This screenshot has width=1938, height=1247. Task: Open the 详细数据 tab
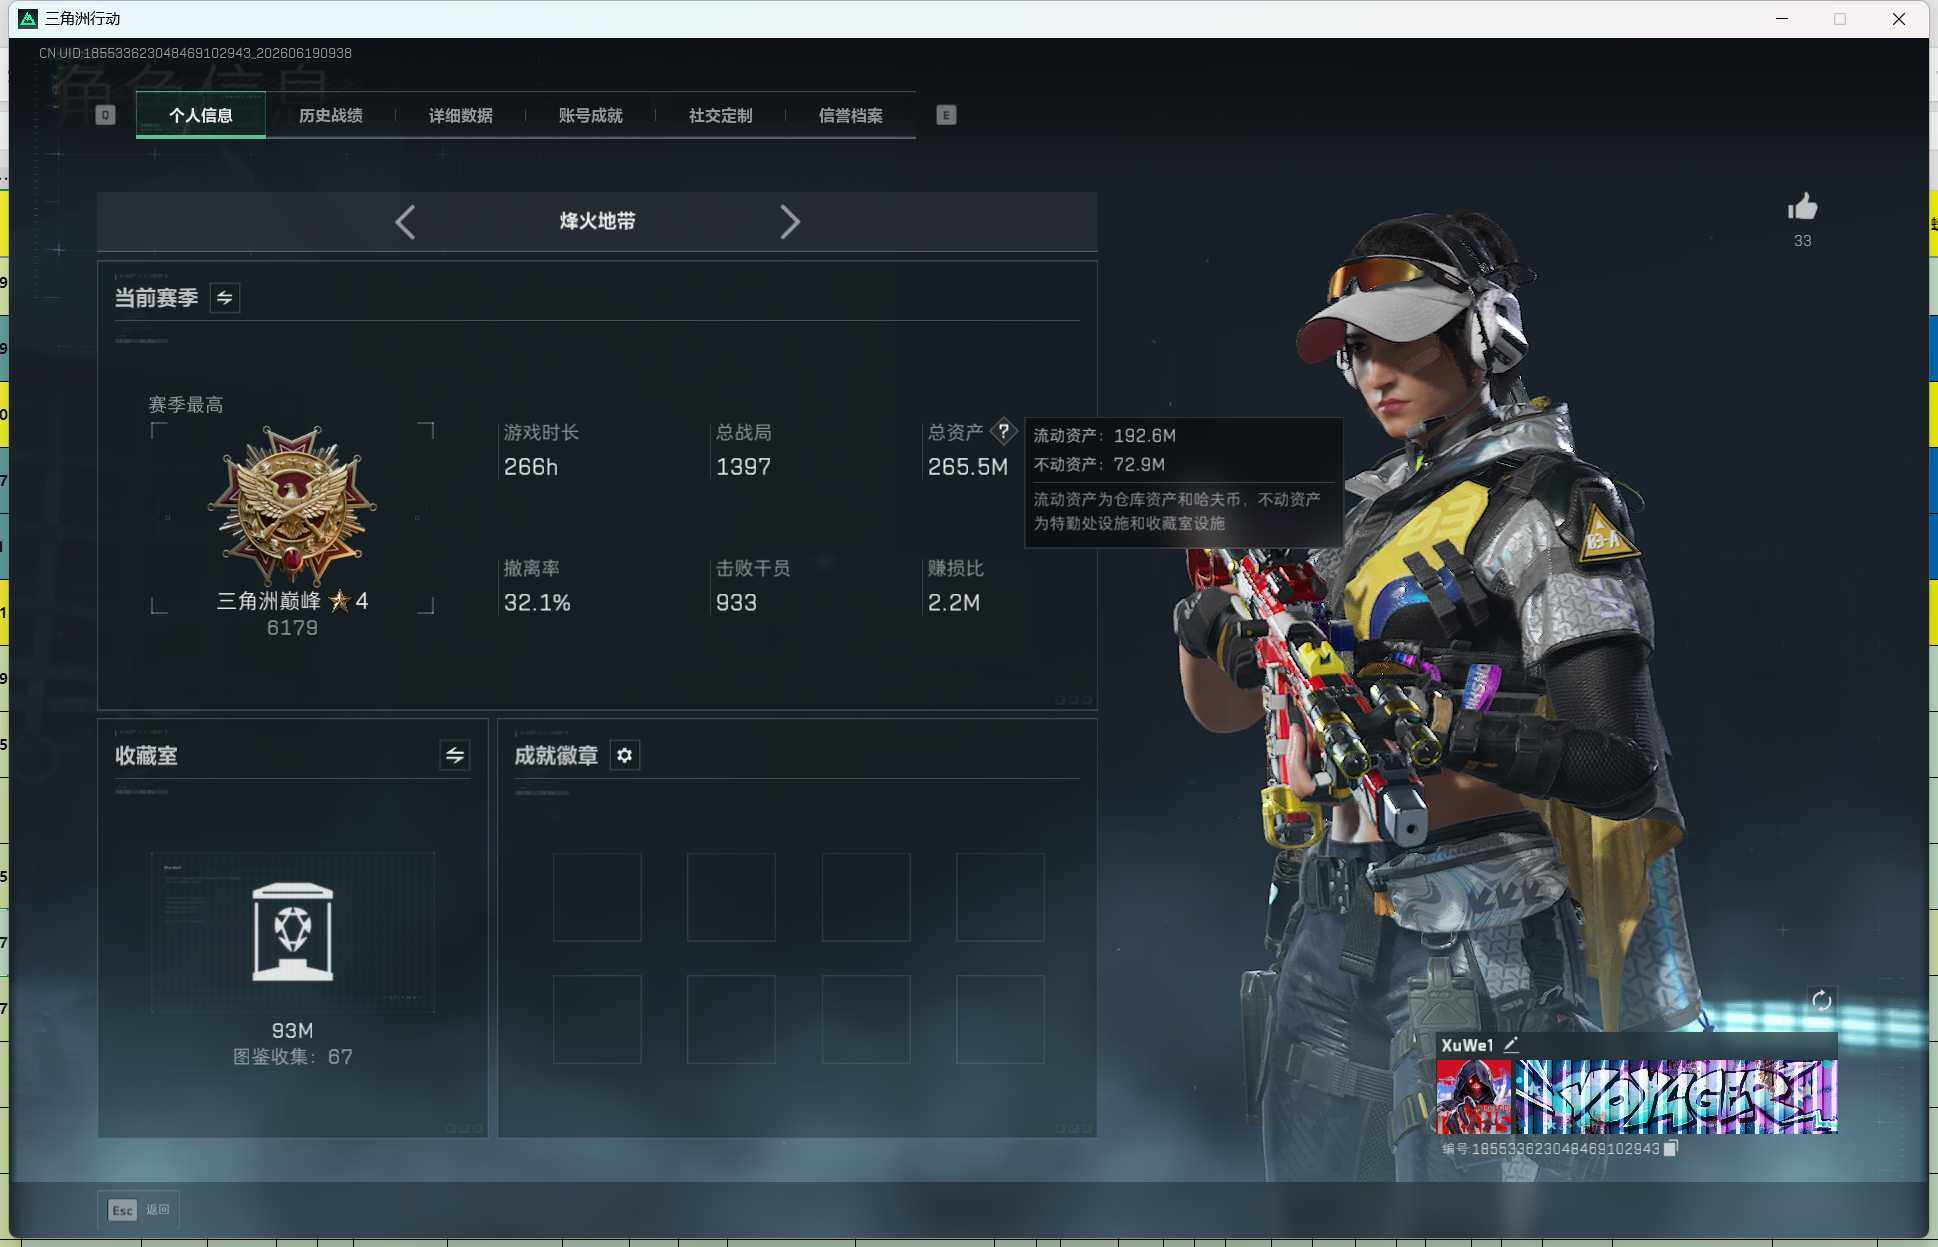(460, 115)
